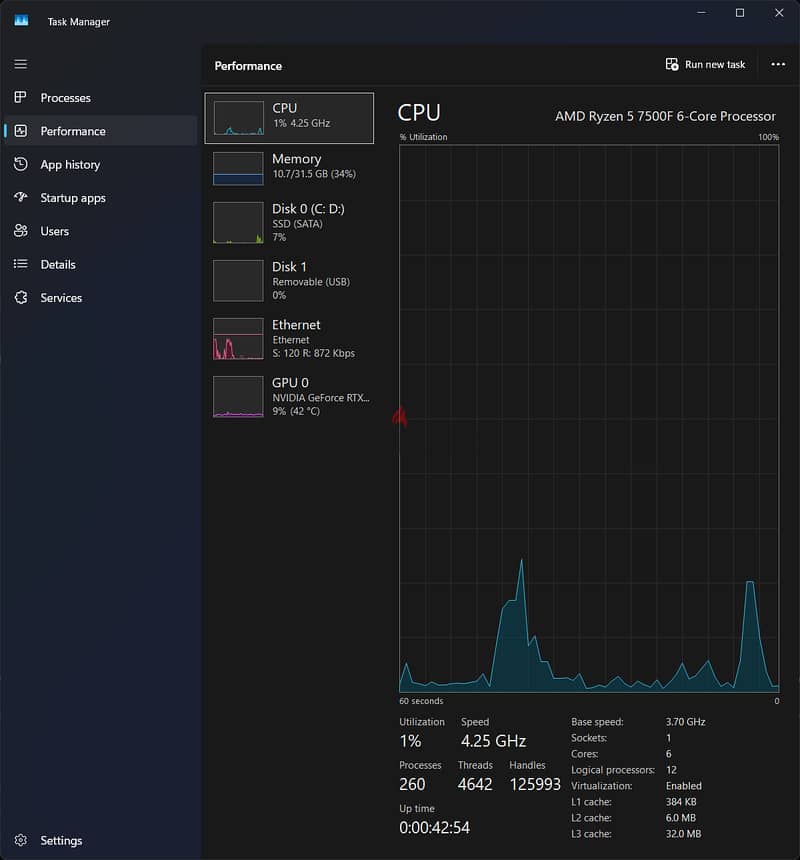
Task: Click the Task Manager app icon
Action: tap(21, 21)
